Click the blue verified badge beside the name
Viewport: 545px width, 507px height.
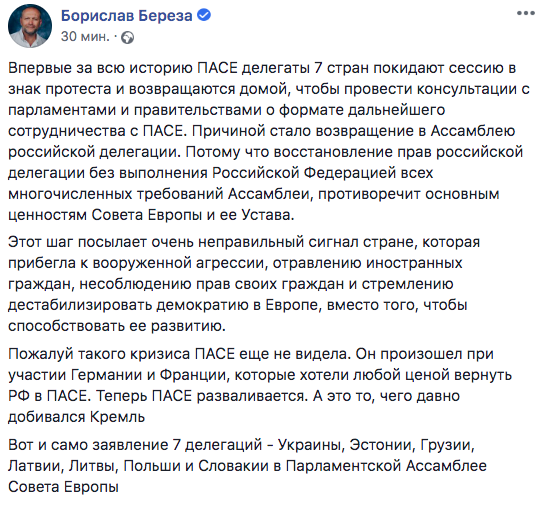point(204,15)
